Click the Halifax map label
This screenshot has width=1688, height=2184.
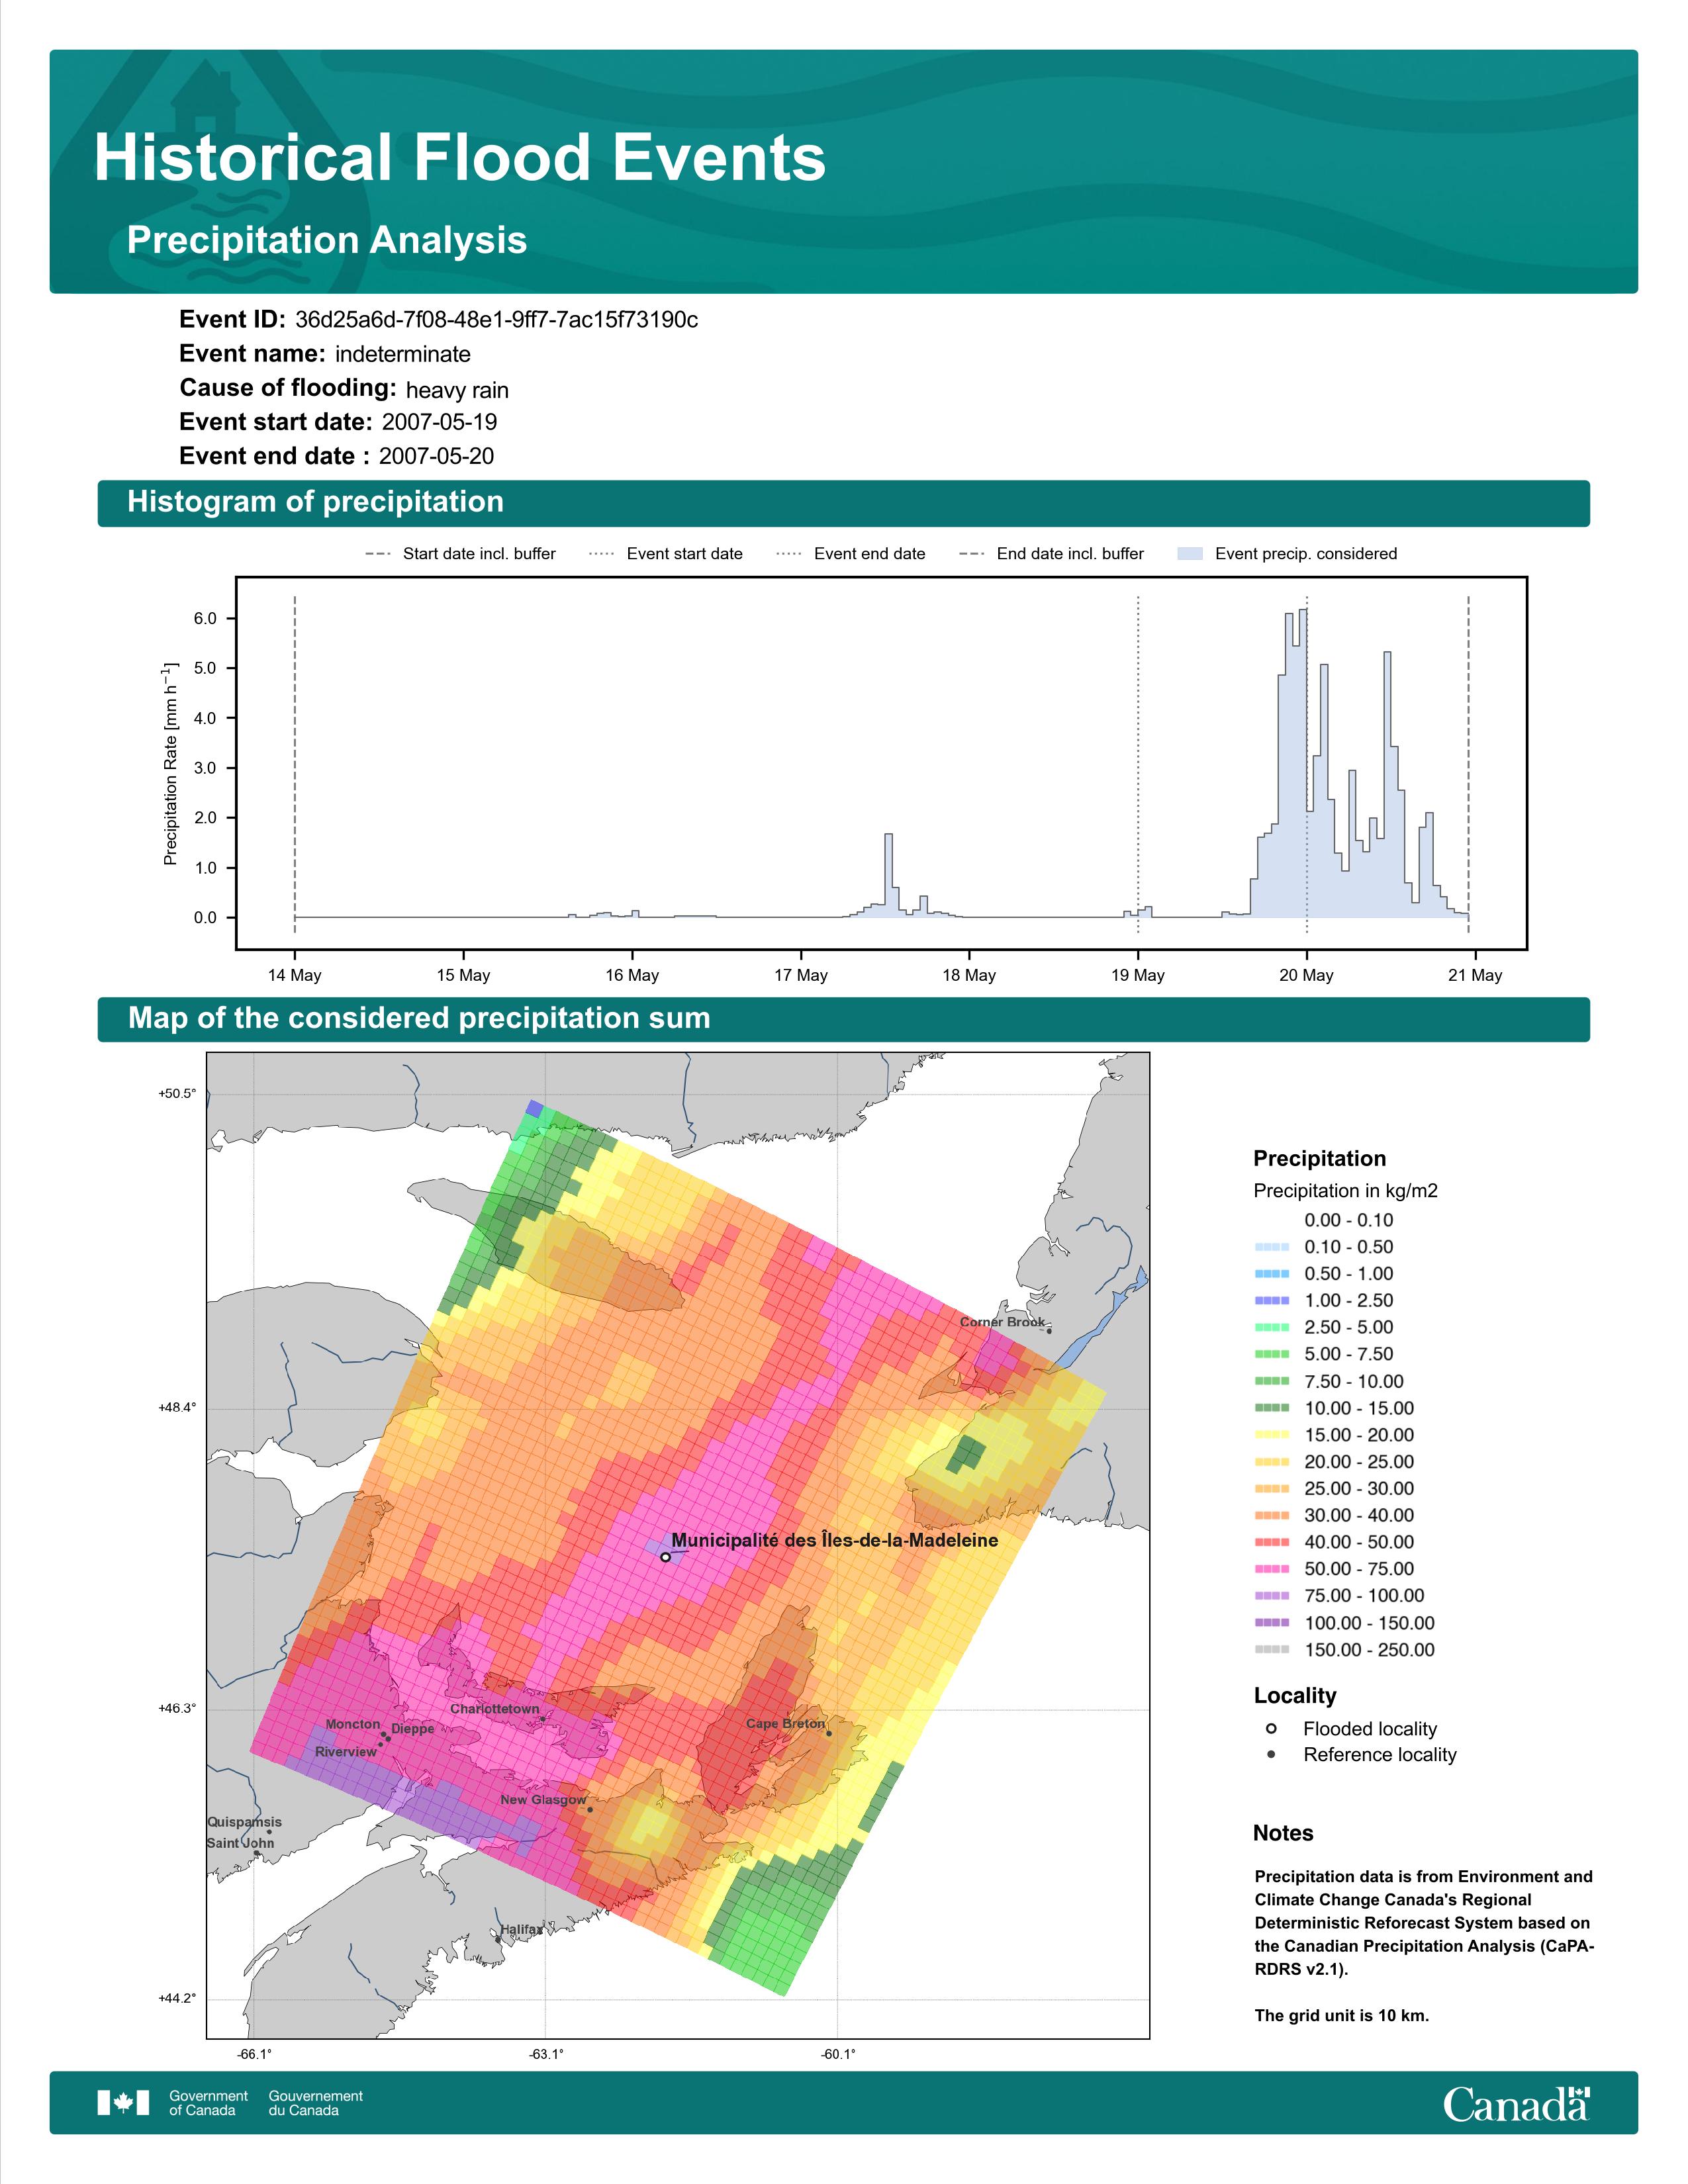521,1929
